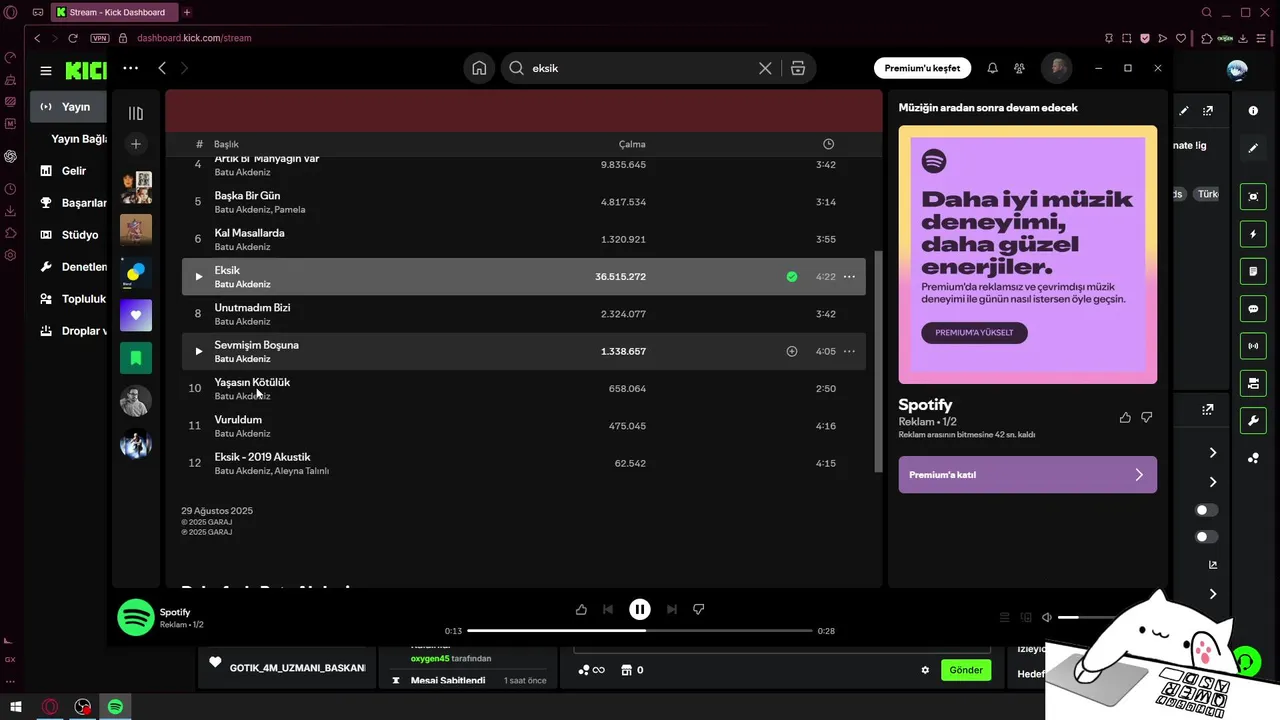Select track Vuruldum

pyautogui.click(x=523, y=426)
